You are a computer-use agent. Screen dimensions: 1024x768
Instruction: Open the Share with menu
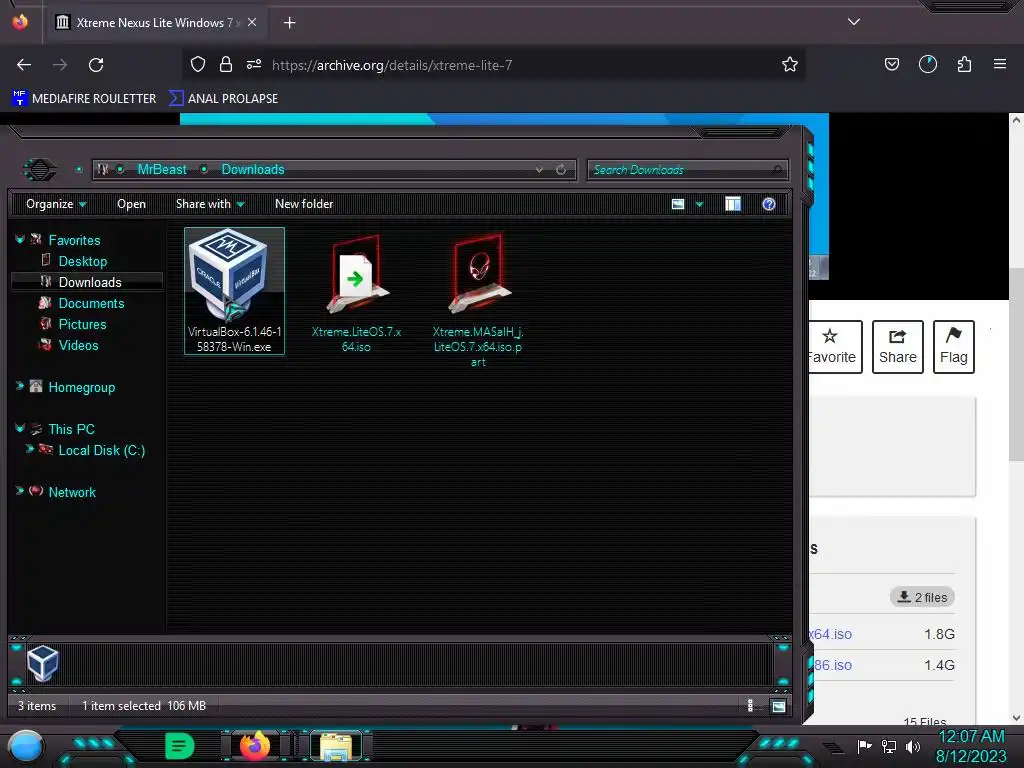(x=210, y=204)
